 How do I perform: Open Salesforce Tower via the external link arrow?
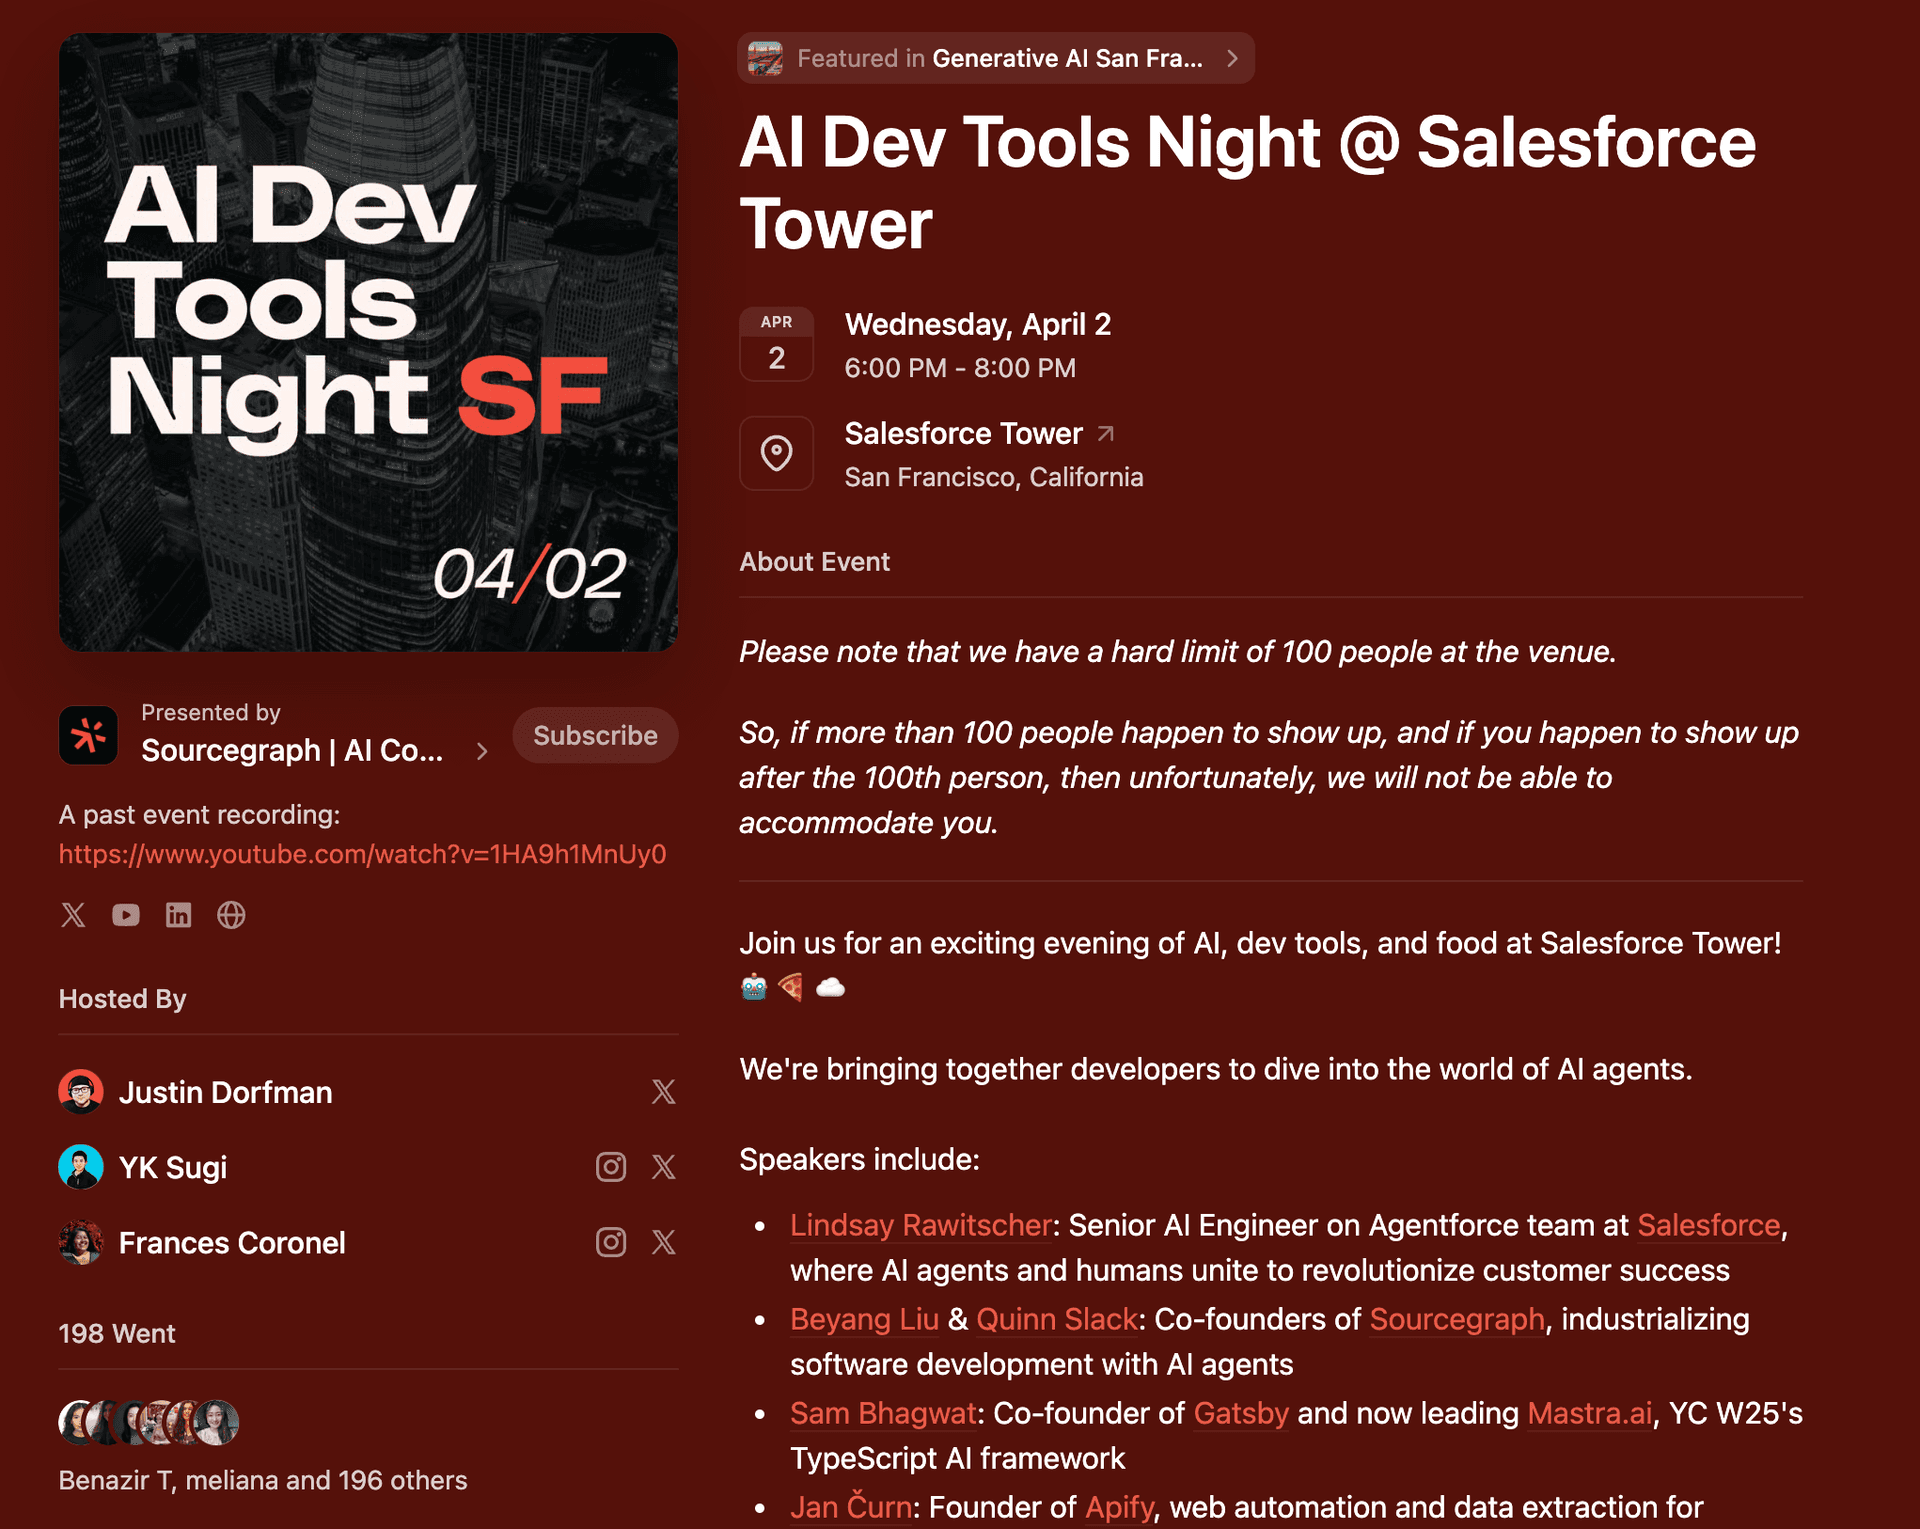pyautogui.click(x=1106, y=433)
